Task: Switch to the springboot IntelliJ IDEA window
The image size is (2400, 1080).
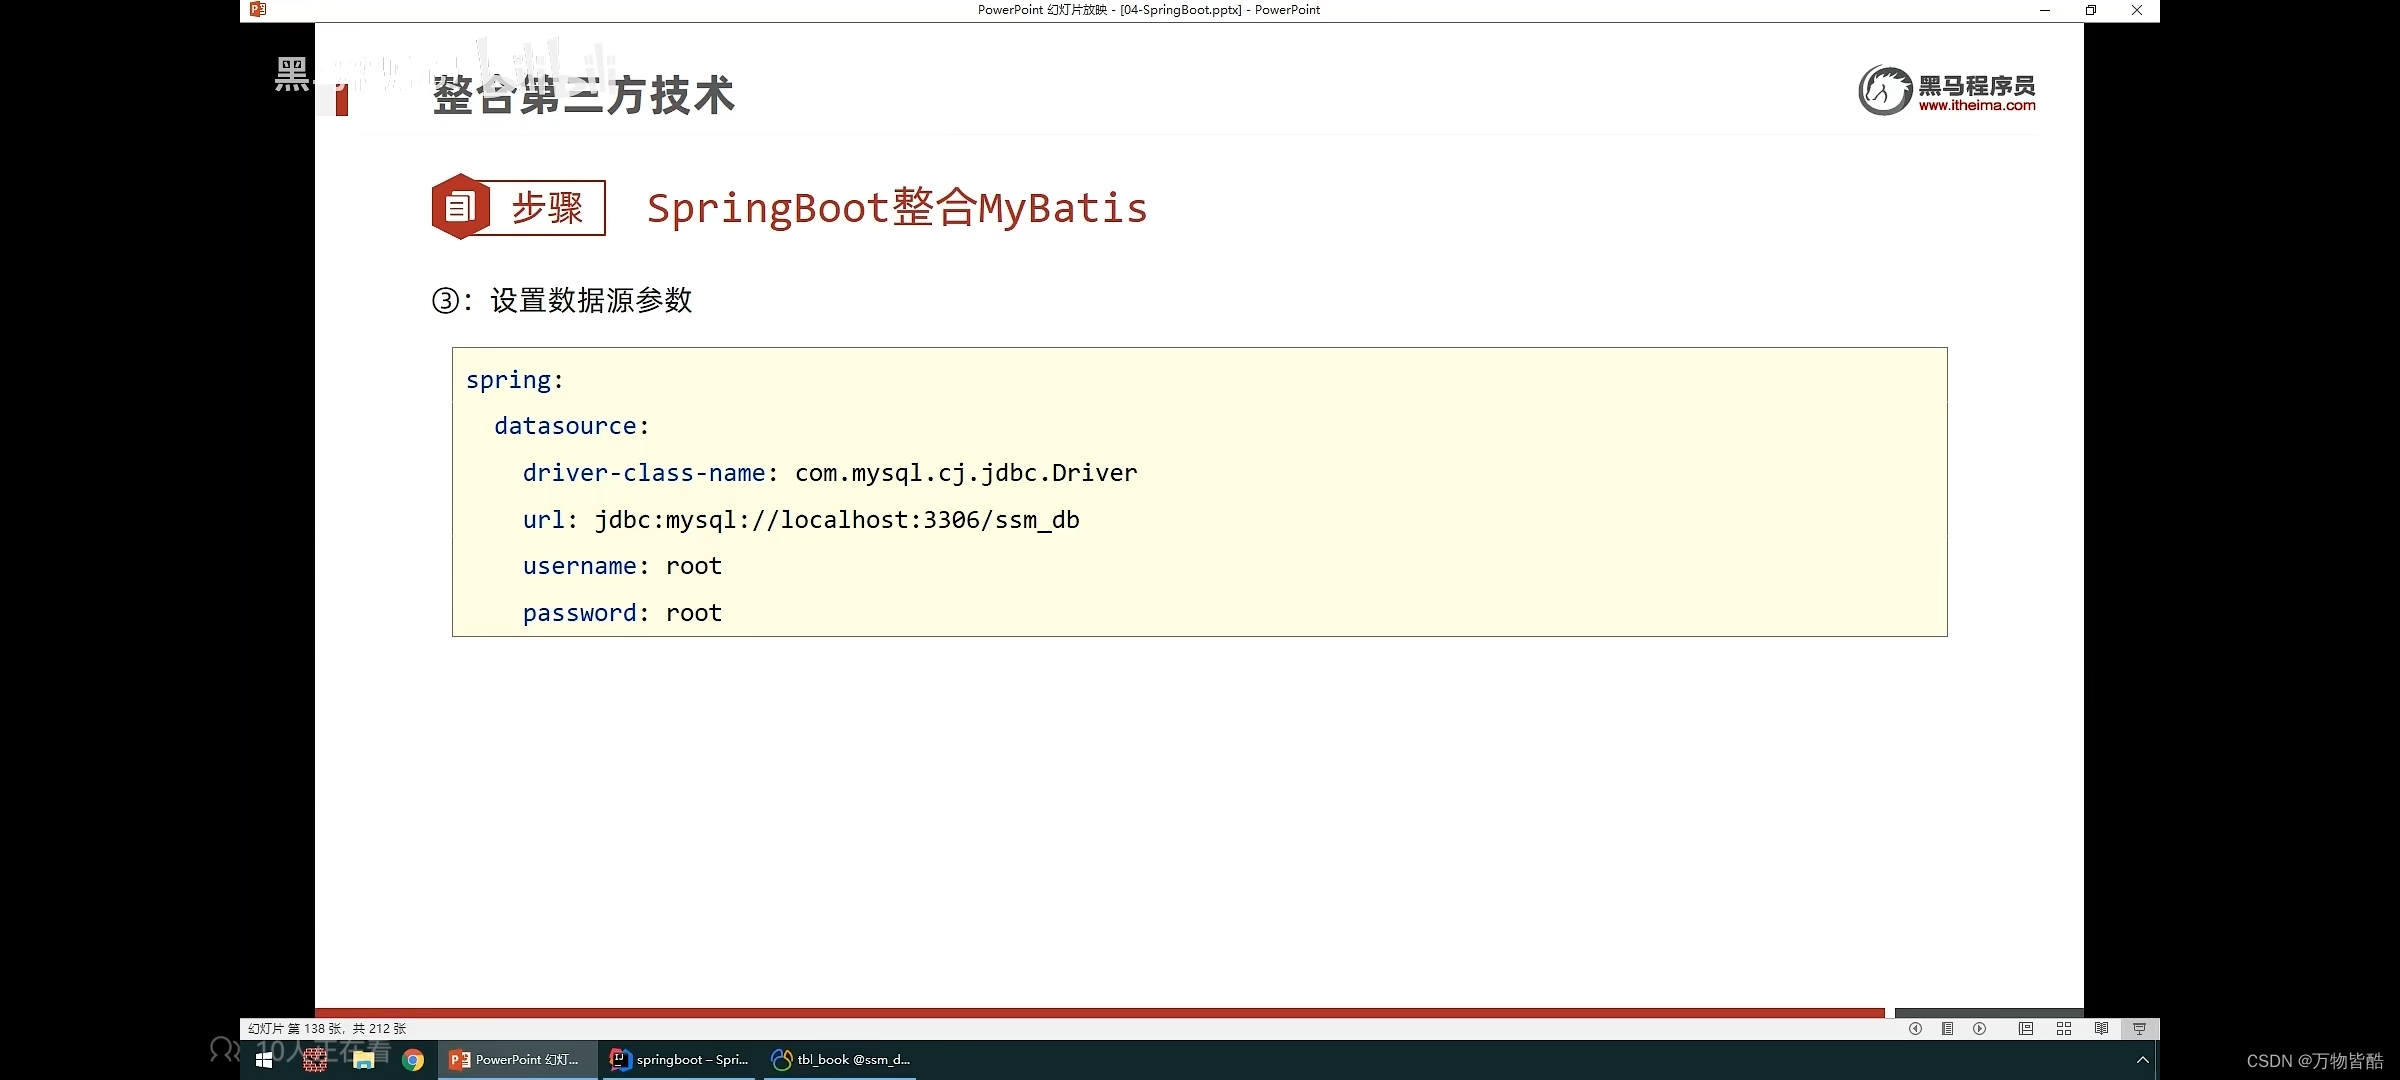Action: tap(680, 1060)
